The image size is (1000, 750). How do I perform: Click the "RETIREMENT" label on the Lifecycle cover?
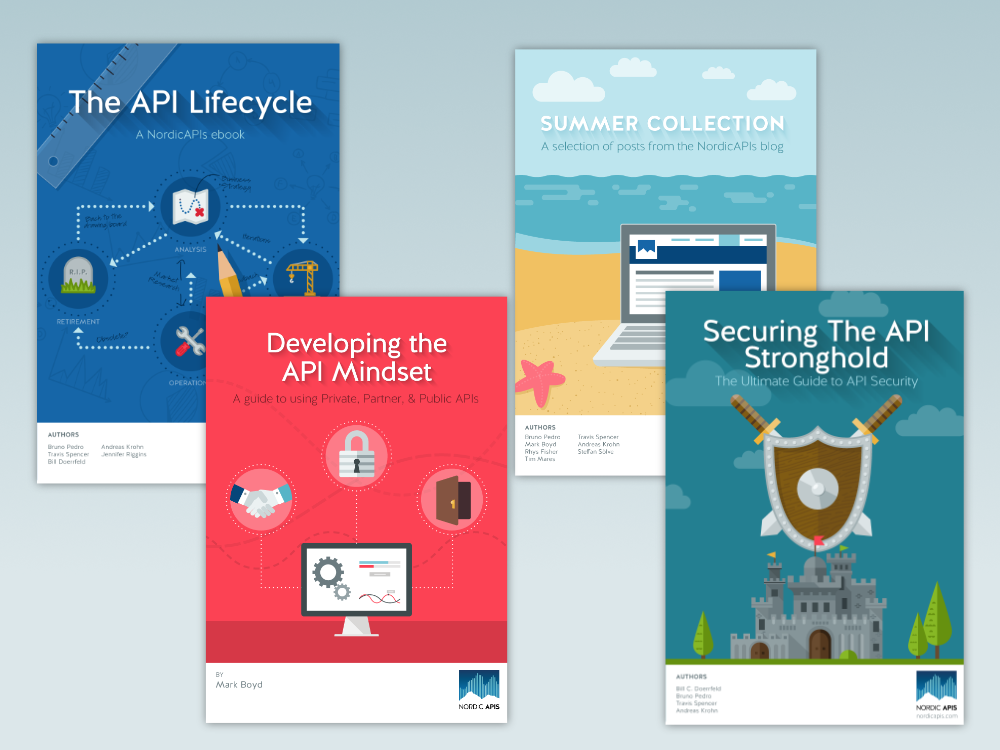[78, 321]
